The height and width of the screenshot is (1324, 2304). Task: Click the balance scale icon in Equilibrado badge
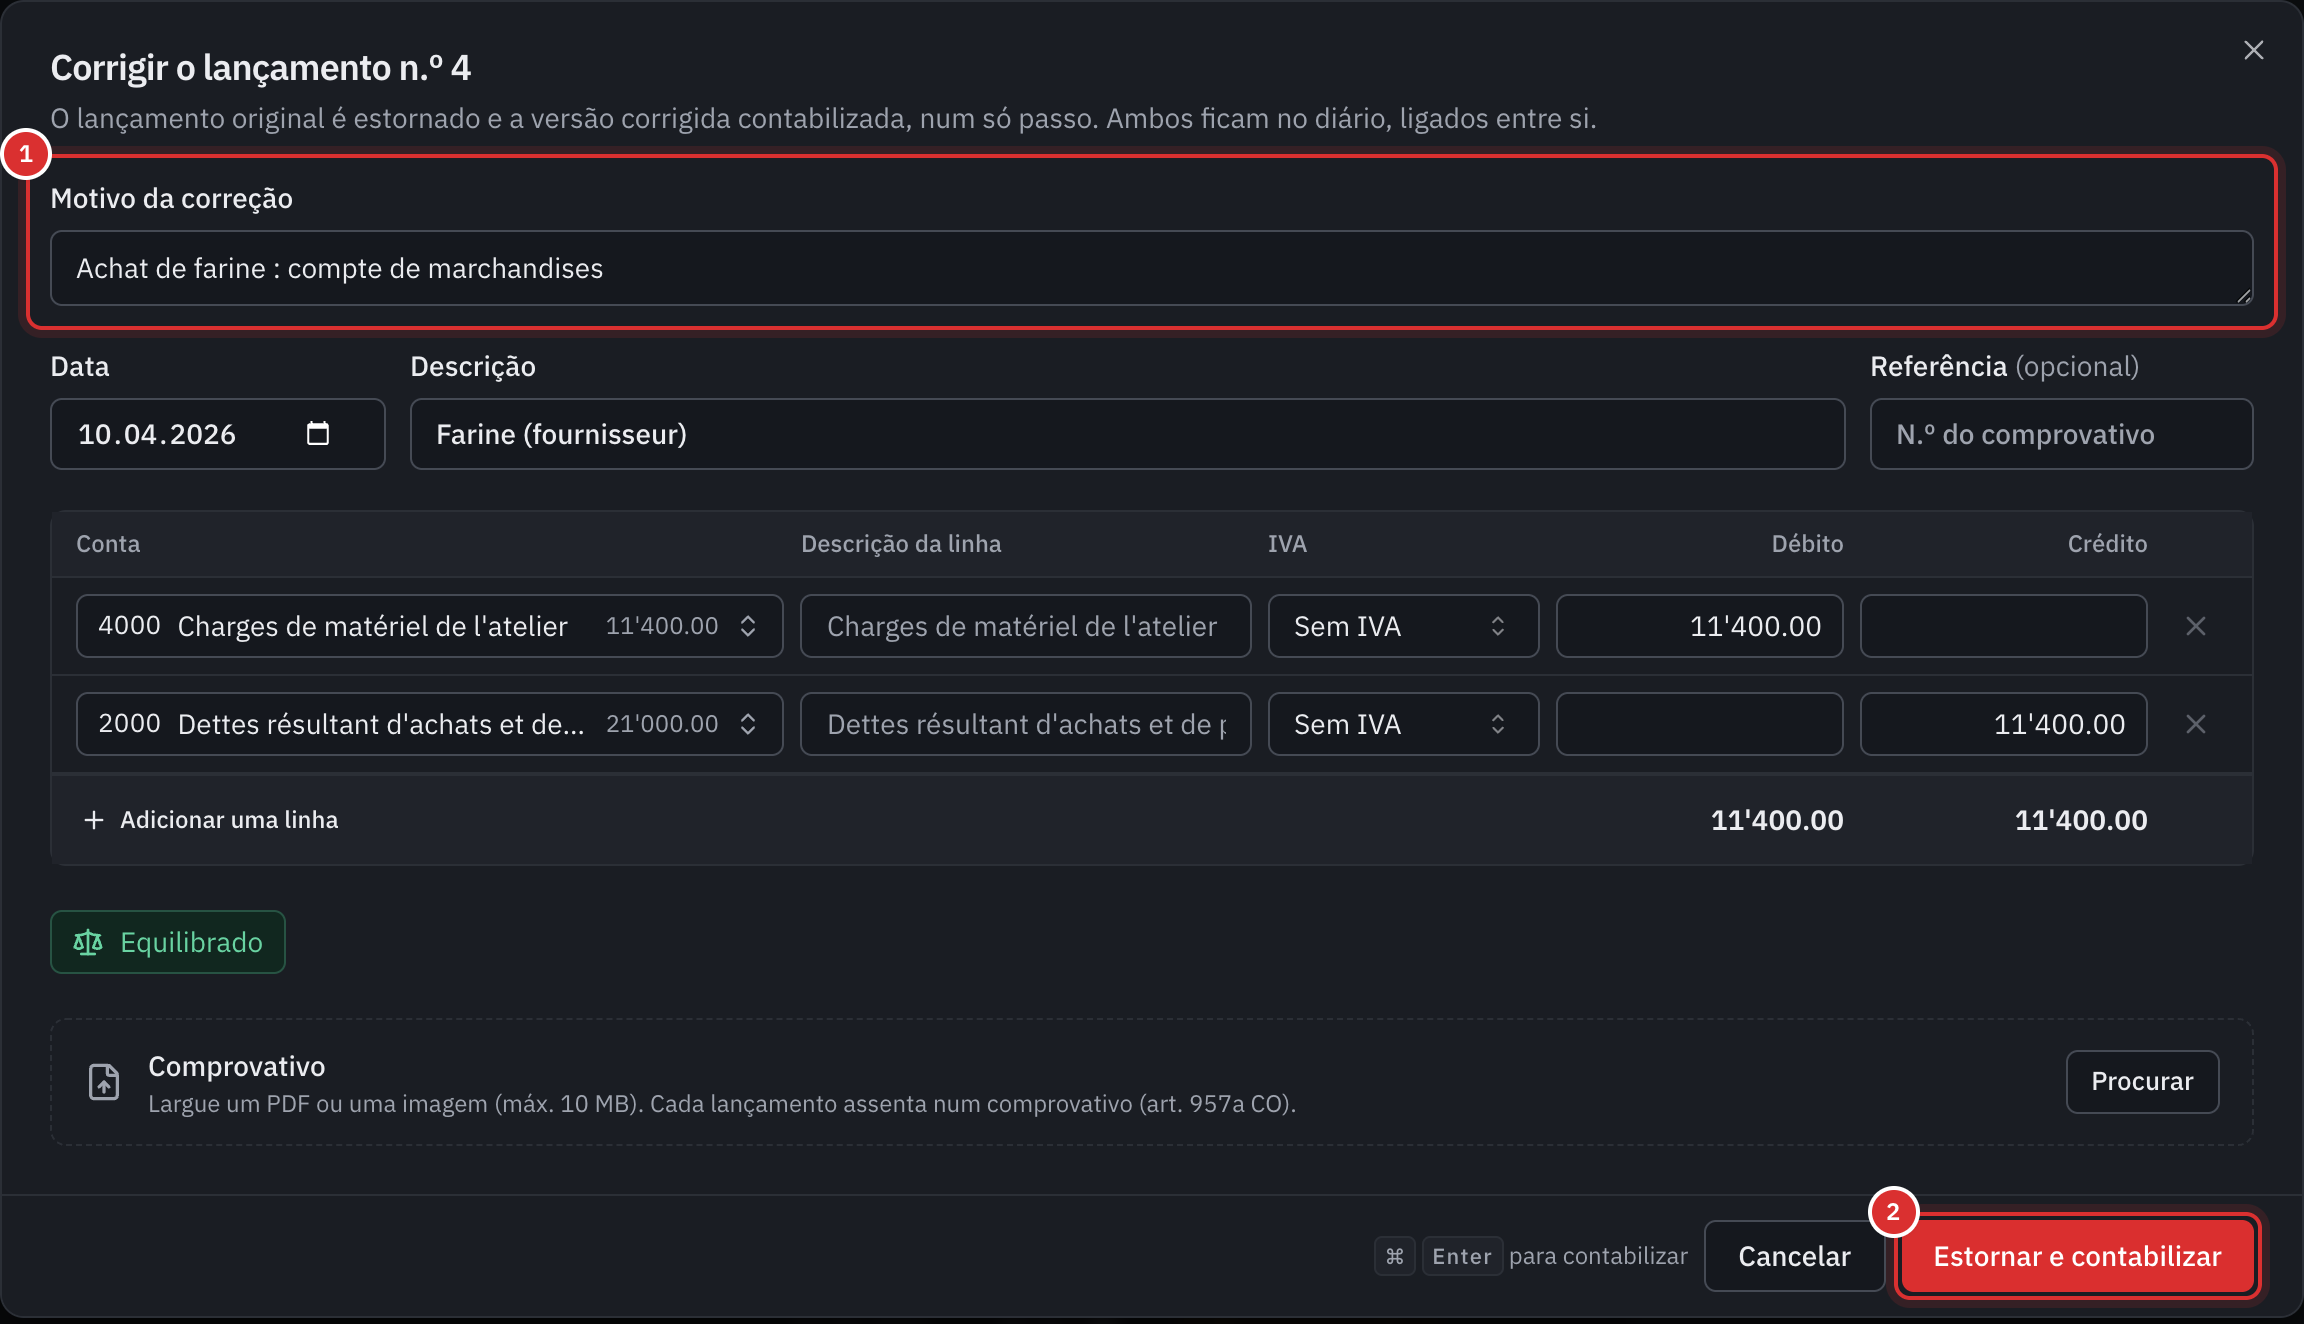click(88, 942)
